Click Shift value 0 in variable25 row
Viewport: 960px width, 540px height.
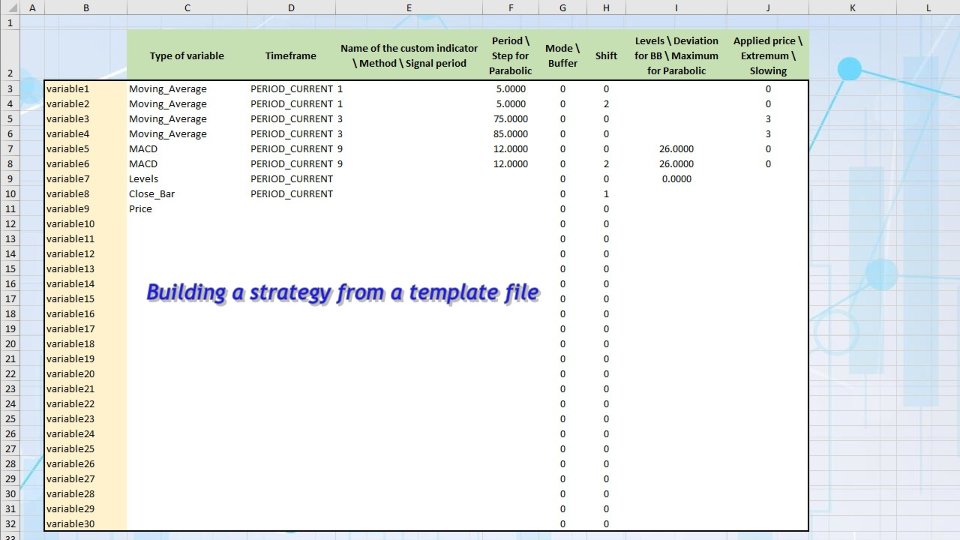(606, 449)
